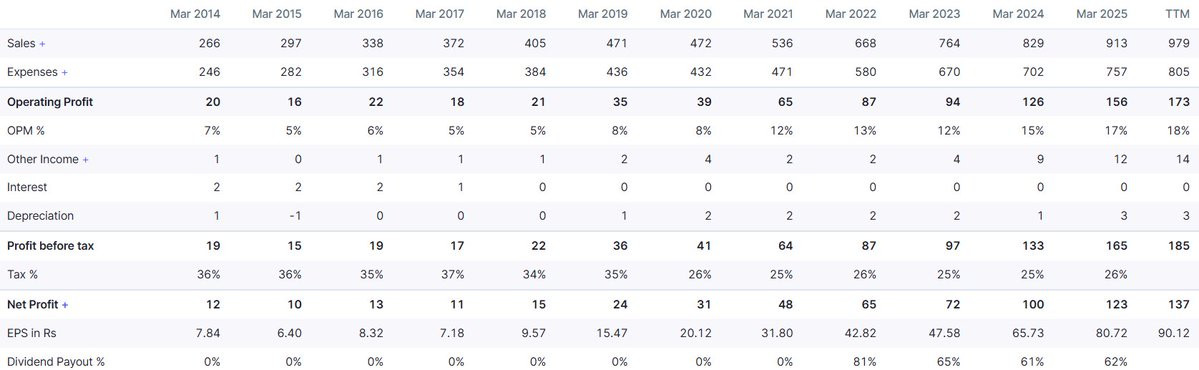Click the Dividend Payout % label
Screen dimensions: 1199x370
click(56, 362)
